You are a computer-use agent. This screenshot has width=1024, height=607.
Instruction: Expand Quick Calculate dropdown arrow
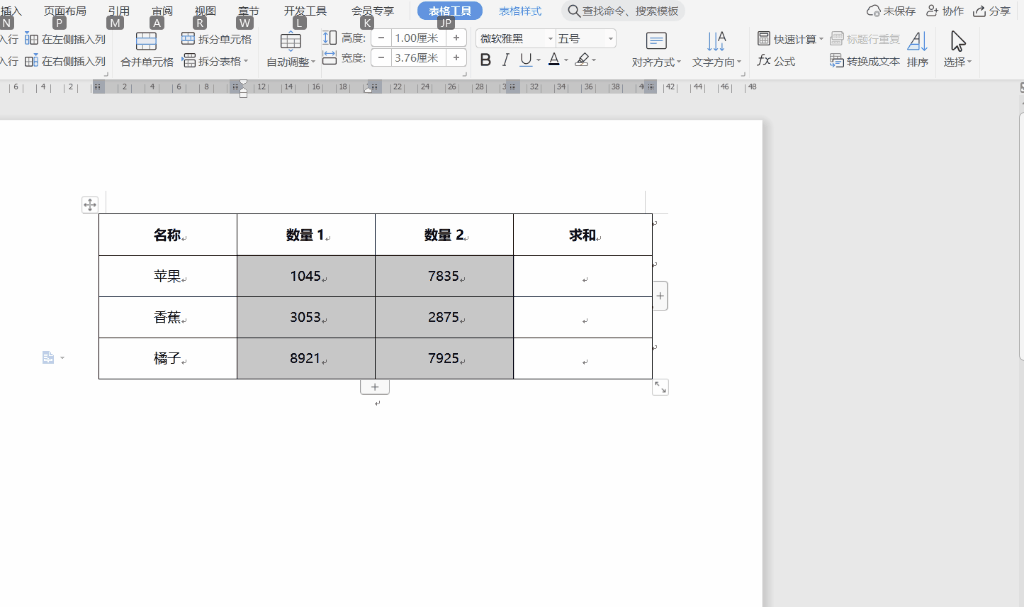(821, 40)
